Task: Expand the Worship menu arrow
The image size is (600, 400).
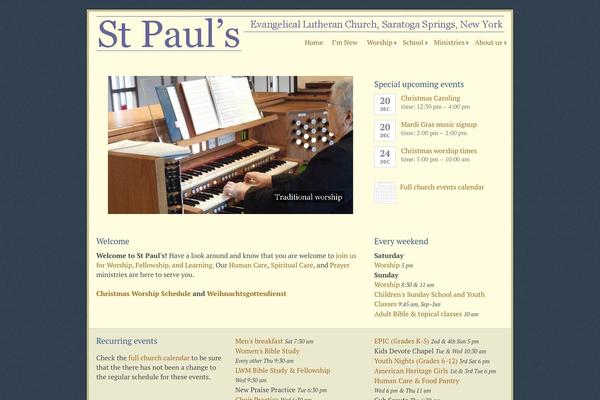Action: coord(395,43)
